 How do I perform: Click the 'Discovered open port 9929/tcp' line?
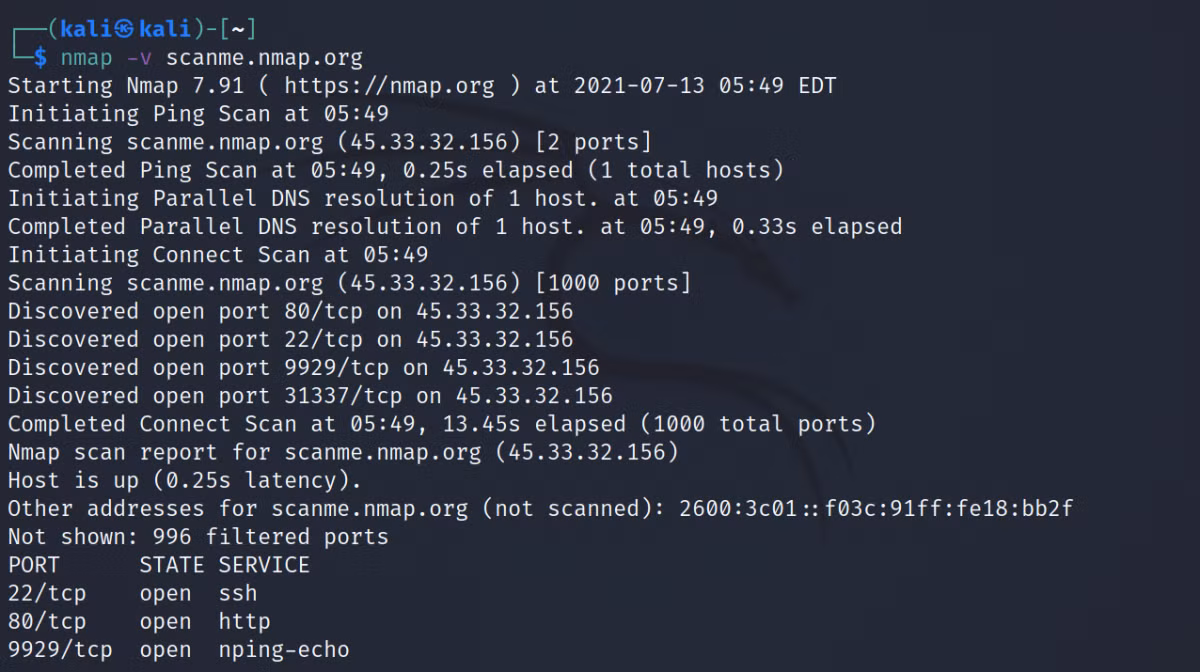click(x=304, y=367)
